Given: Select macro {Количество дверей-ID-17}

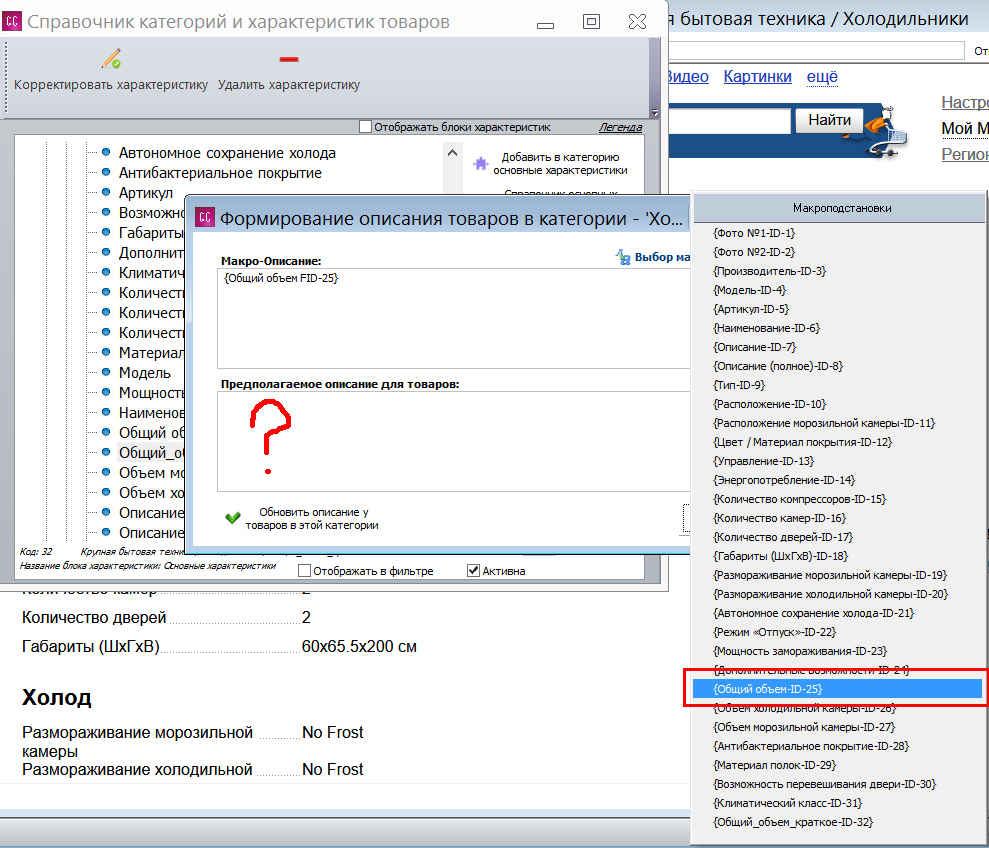Looking at the screenshot, I should click(783, 537).
